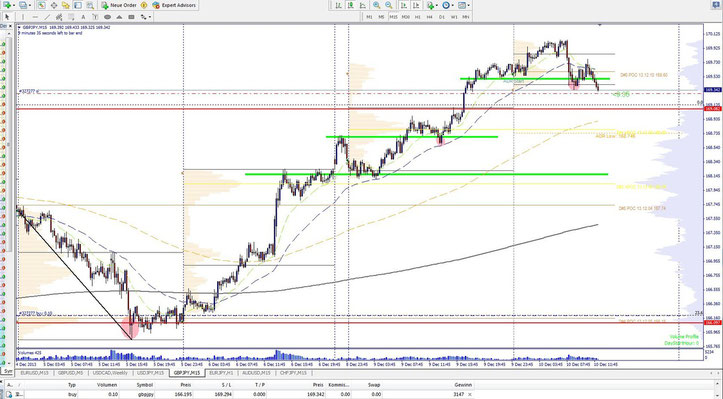
Task: Select the H1 timeframe button
Action: click(x=417, y=17)
